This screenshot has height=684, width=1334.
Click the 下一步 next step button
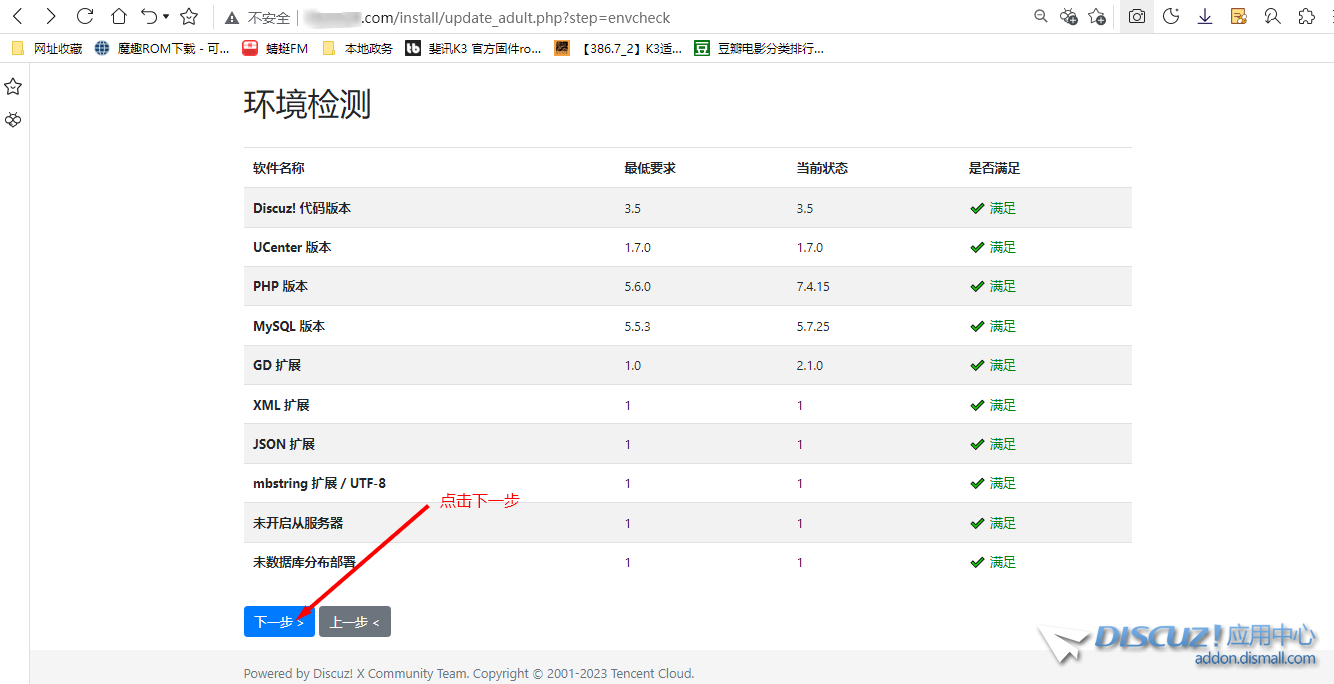[x=279, y=622]
